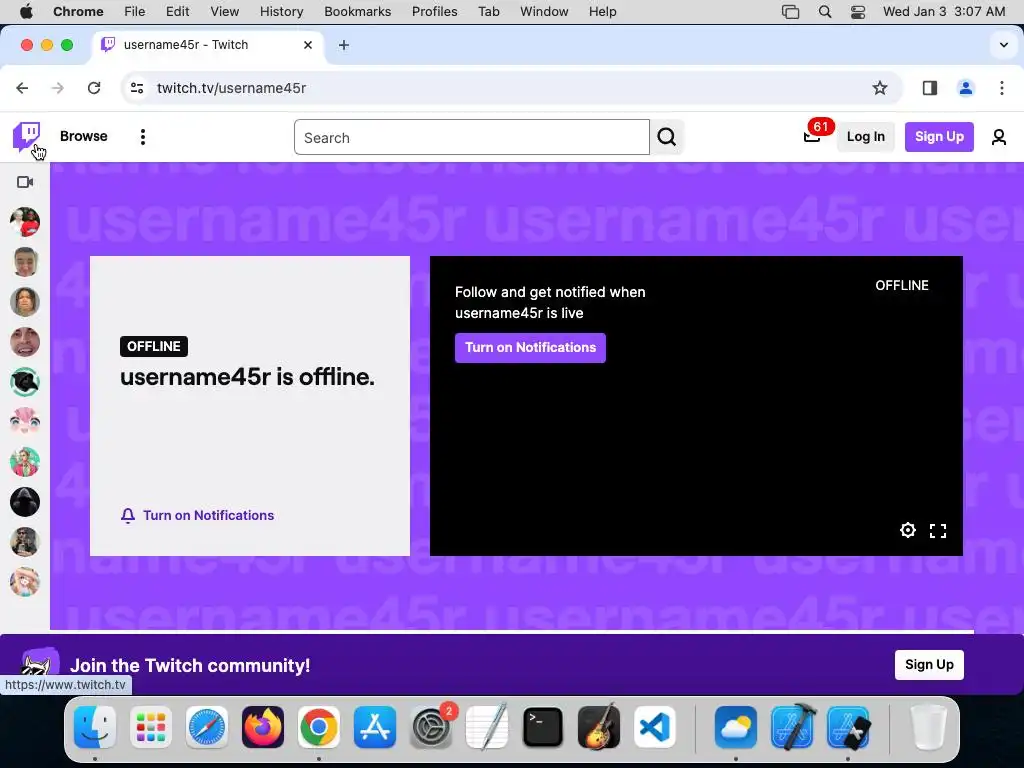Open the View menu
The image size is (1024, 768).
click(x=225, y=11)
